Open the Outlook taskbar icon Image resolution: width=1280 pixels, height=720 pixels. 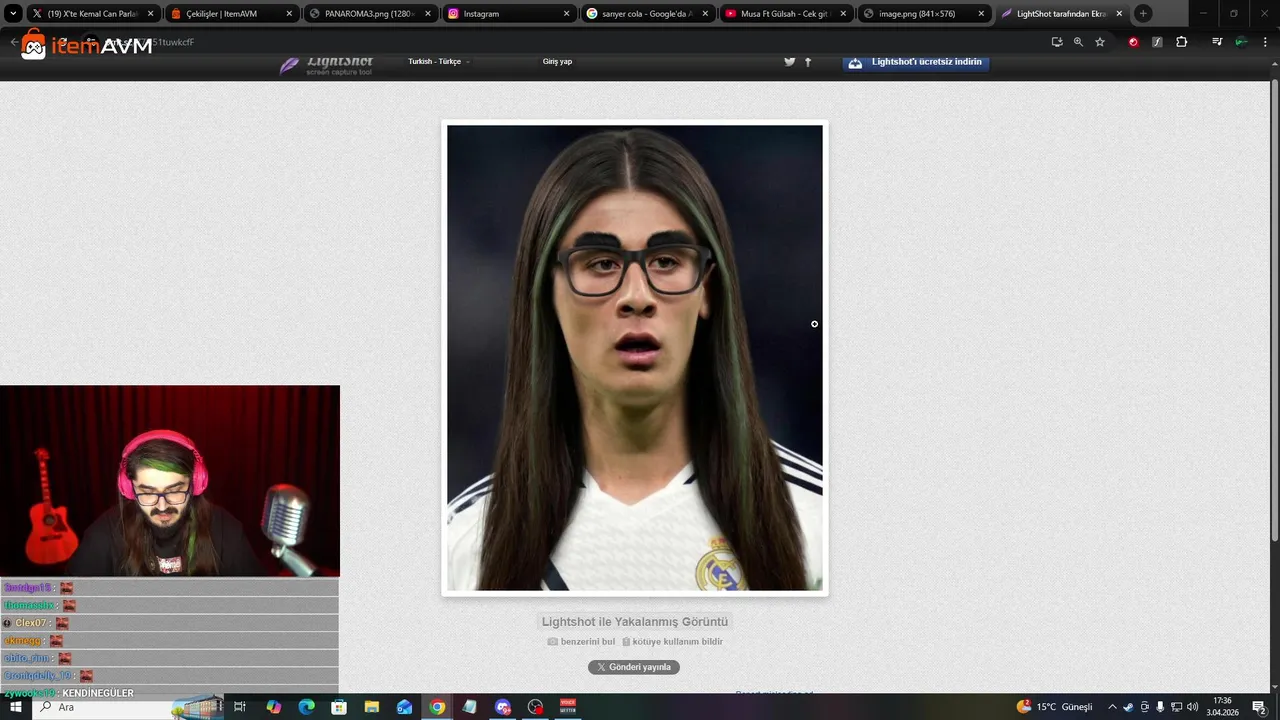click(404, 707)
